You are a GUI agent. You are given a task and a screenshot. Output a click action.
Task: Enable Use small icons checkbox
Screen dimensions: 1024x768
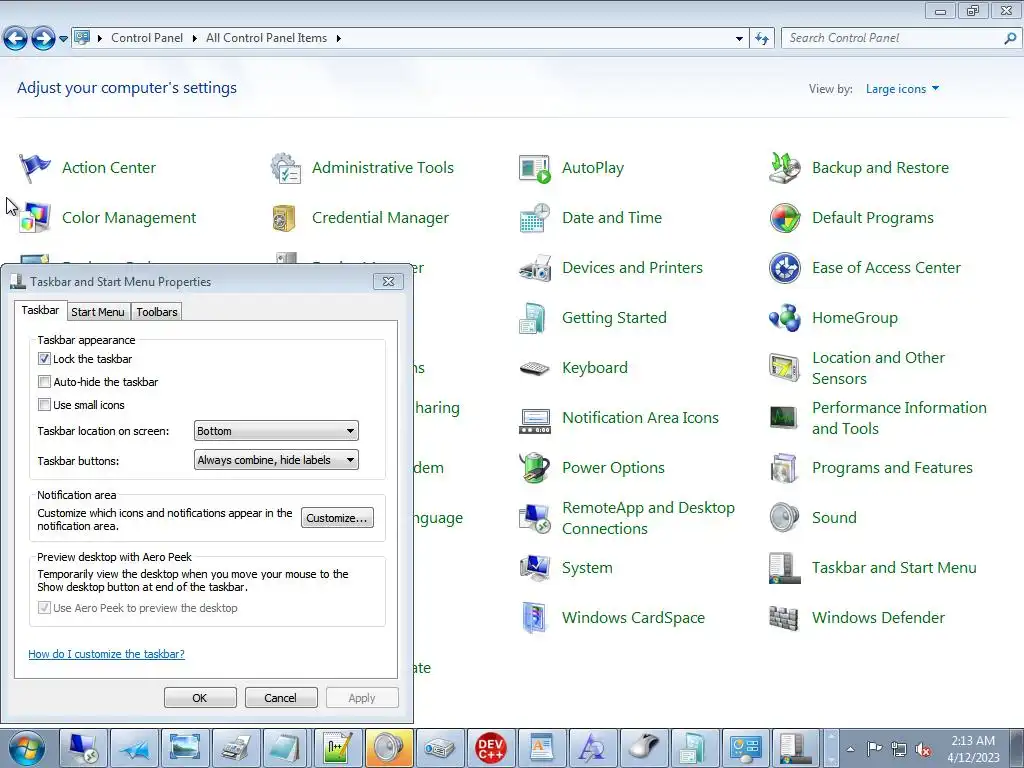(44, 404)
